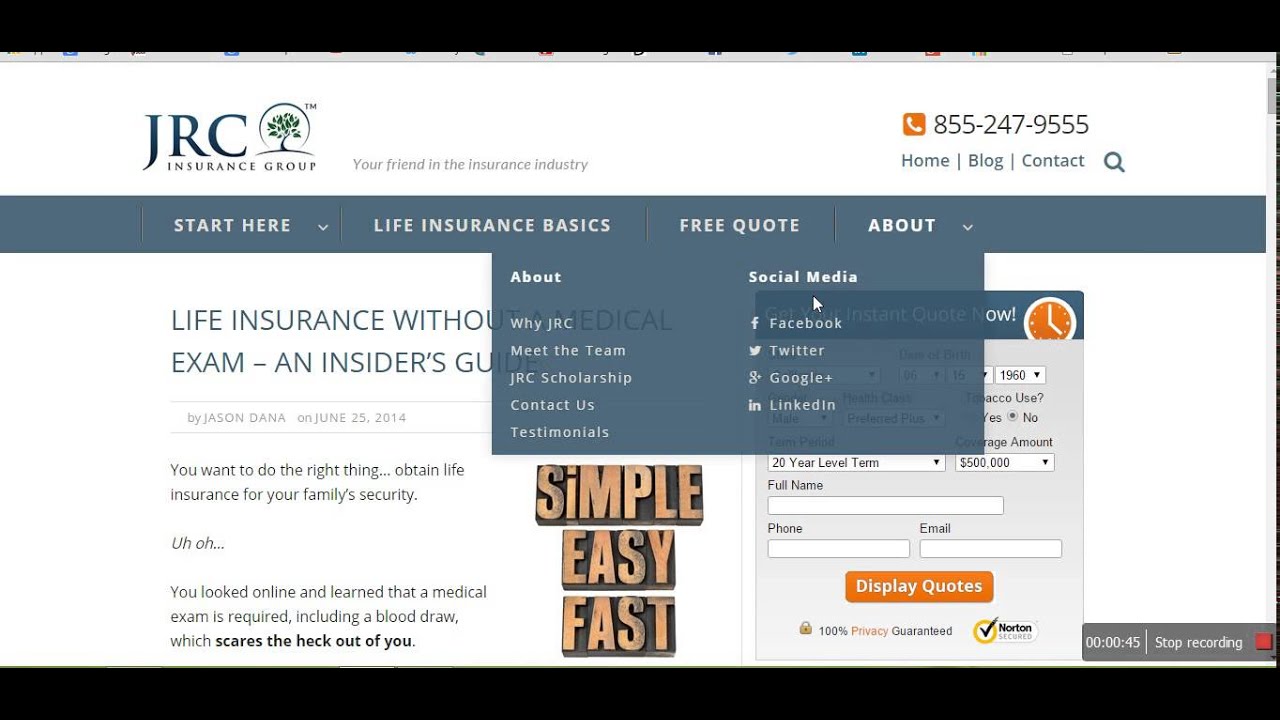The height and width of the screenshot is (720, 1280).
Task: Open START HERE navigation item
Action: click(x=233, y=226)
